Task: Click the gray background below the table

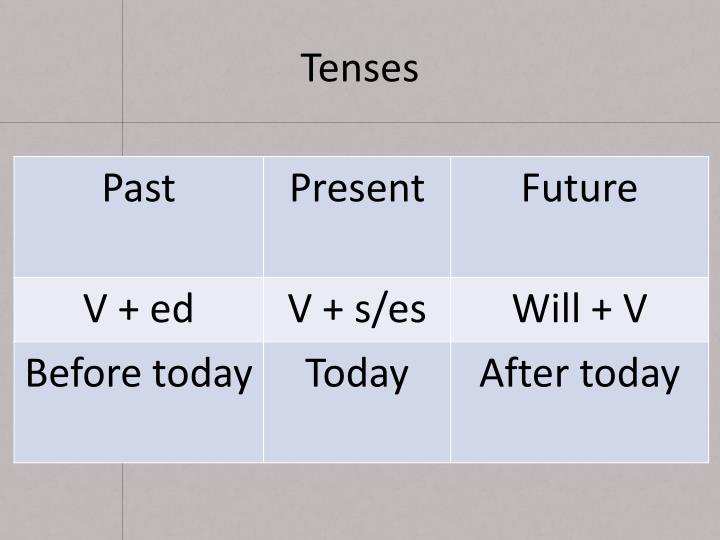Action: tap(360, 501)
